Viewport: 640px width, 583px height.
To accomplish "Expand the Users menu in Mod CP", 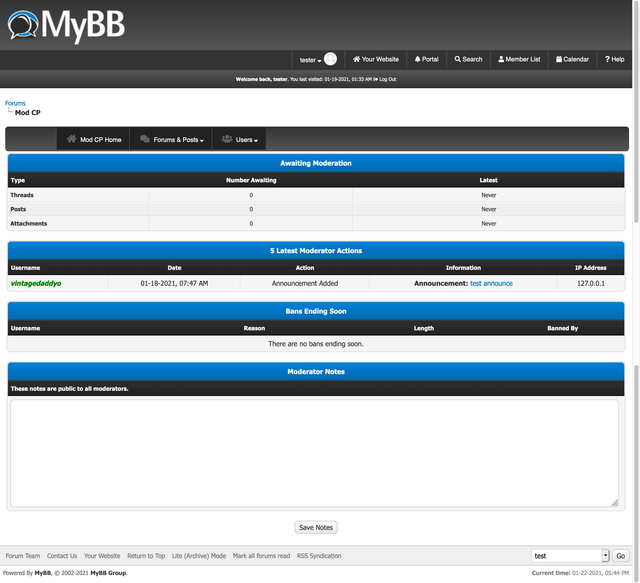I will click(x=240, y=140).
